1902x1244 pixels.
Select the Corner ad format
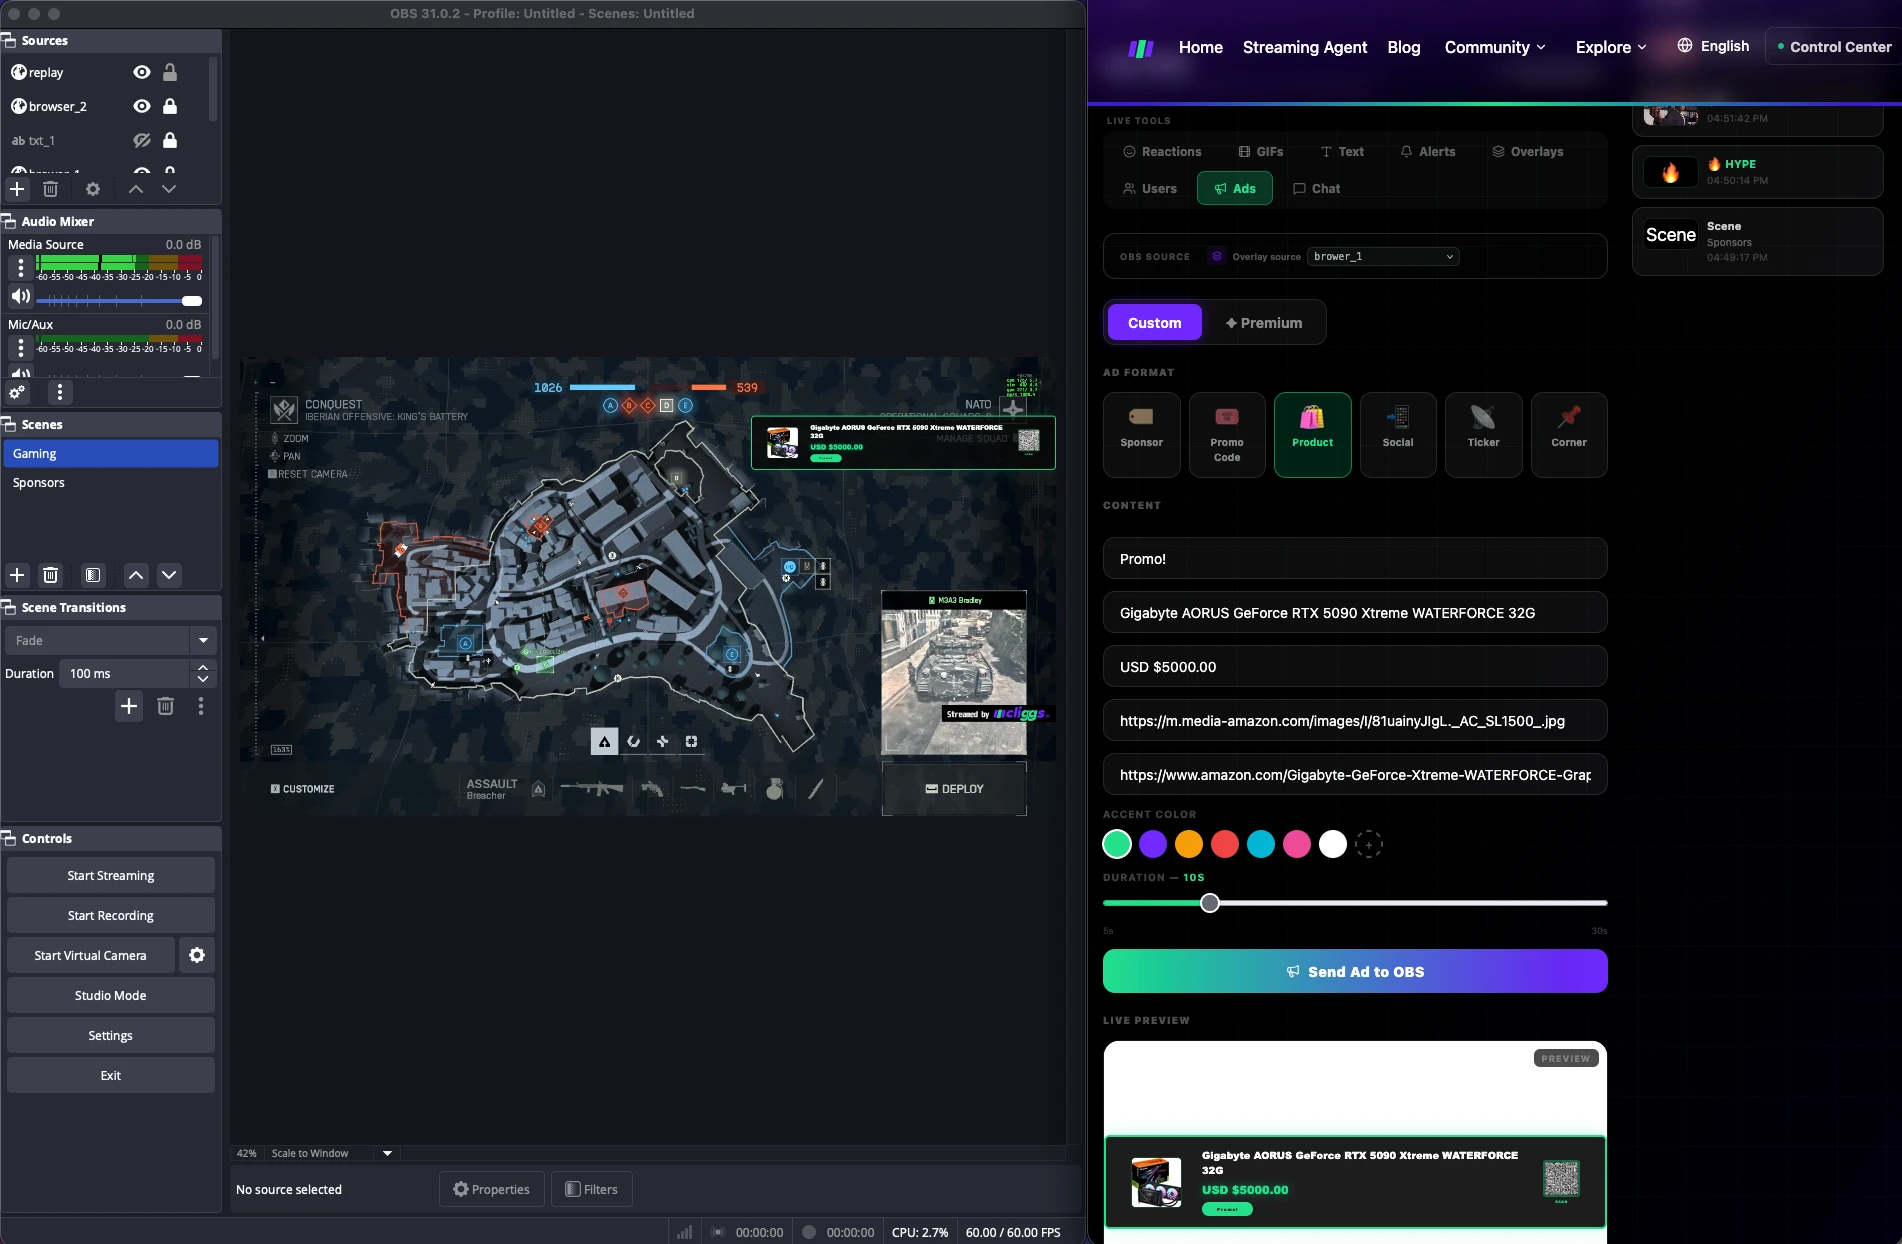[1569, 435]
